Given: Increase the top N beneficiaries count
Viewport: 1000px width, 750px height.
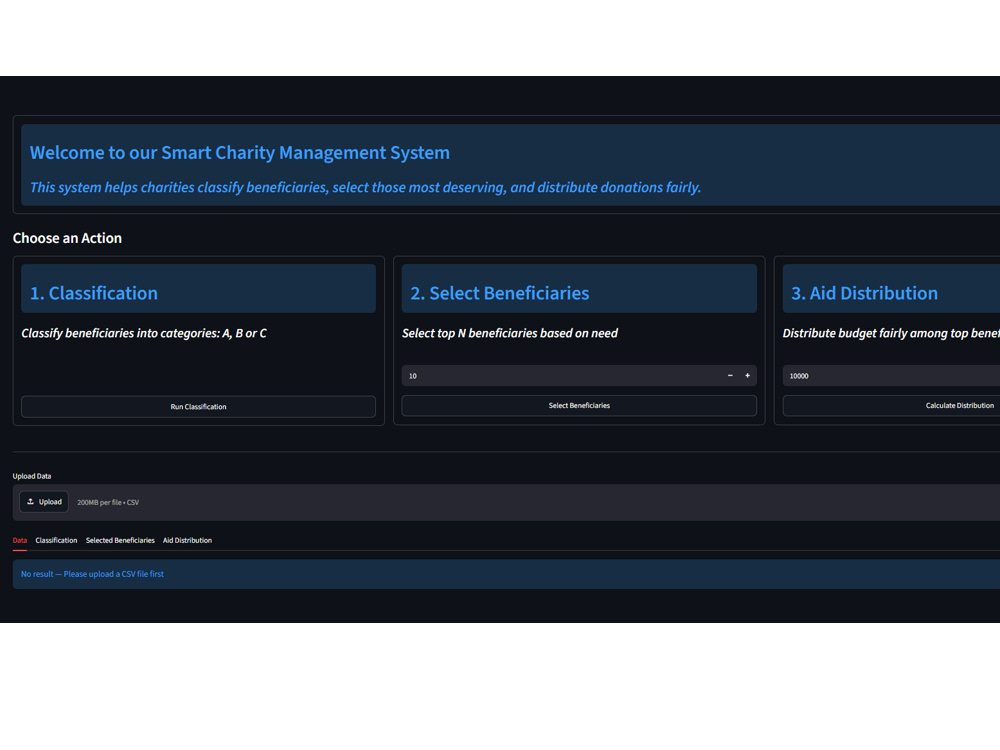Looking at the screenshot, I should 747,376.
